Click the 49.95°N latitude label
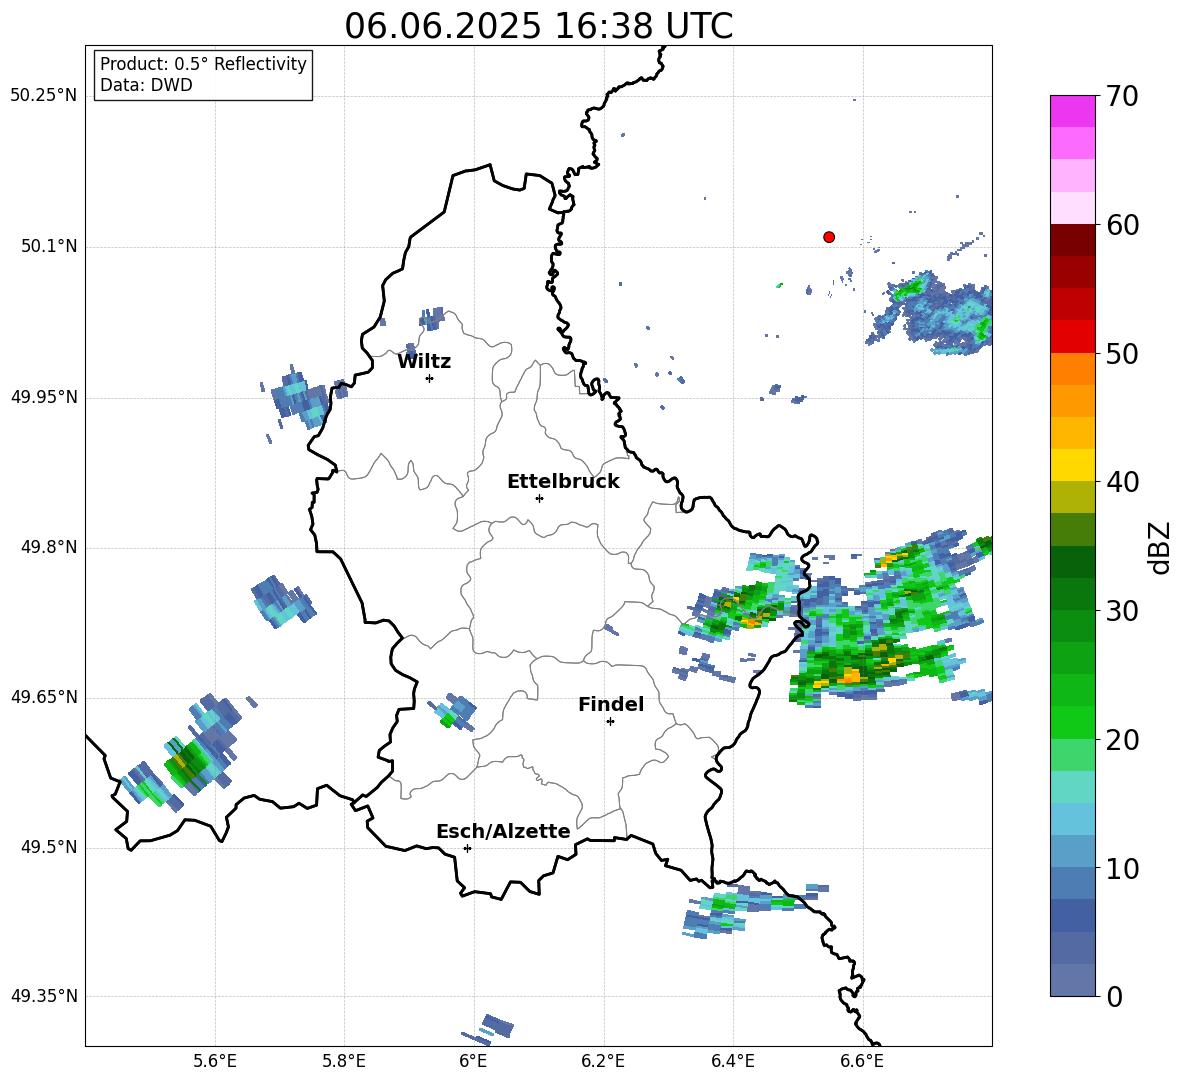The height and width of the screenshot is (1081, 1184). (44, 397)
